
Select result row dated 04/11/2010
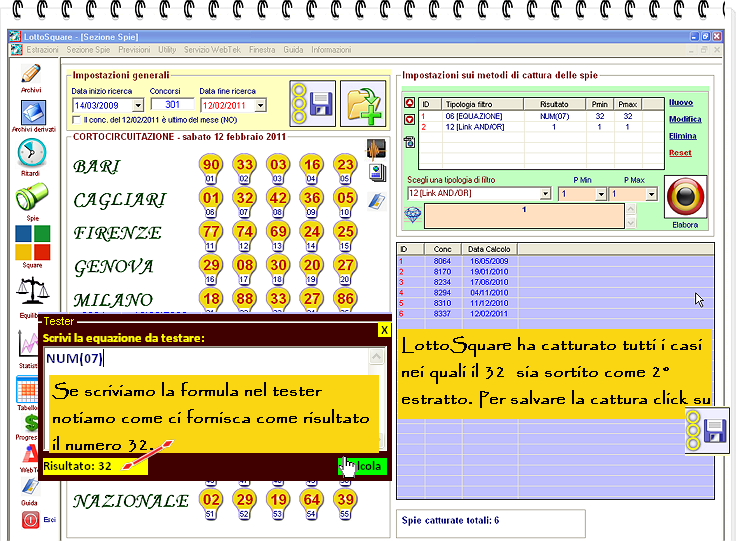tap(556, 292)
